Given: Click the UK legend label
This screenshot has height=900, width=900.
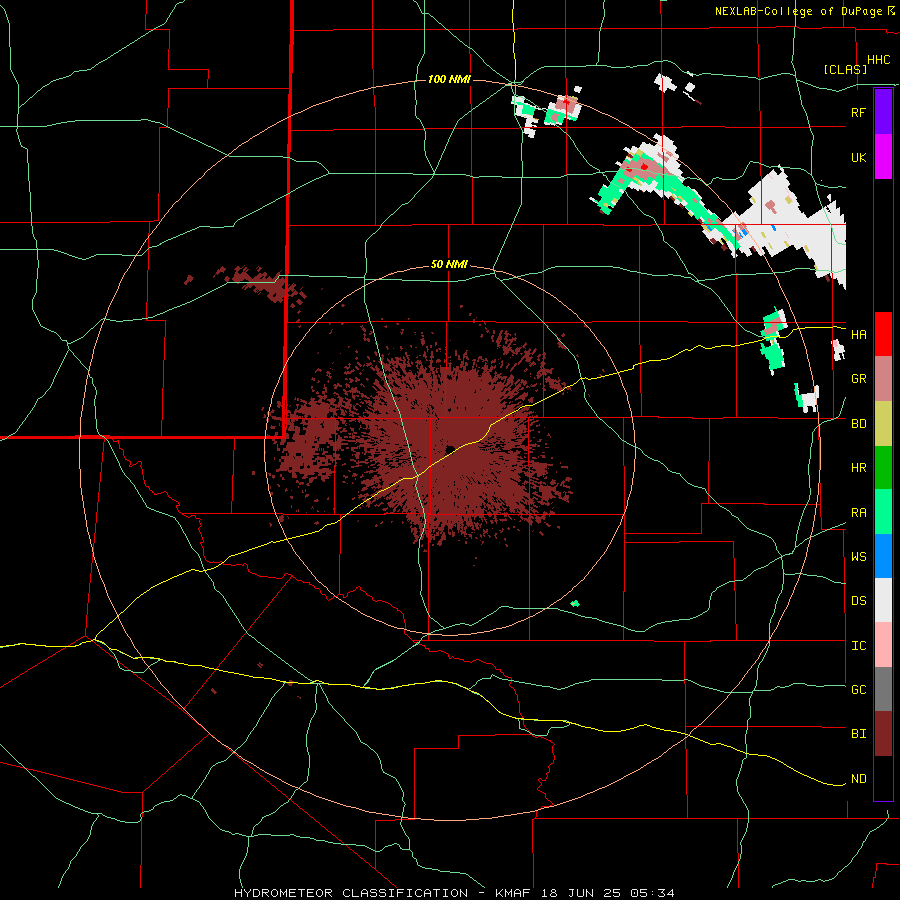Looking at the screenshot, I should pos(858,157).
